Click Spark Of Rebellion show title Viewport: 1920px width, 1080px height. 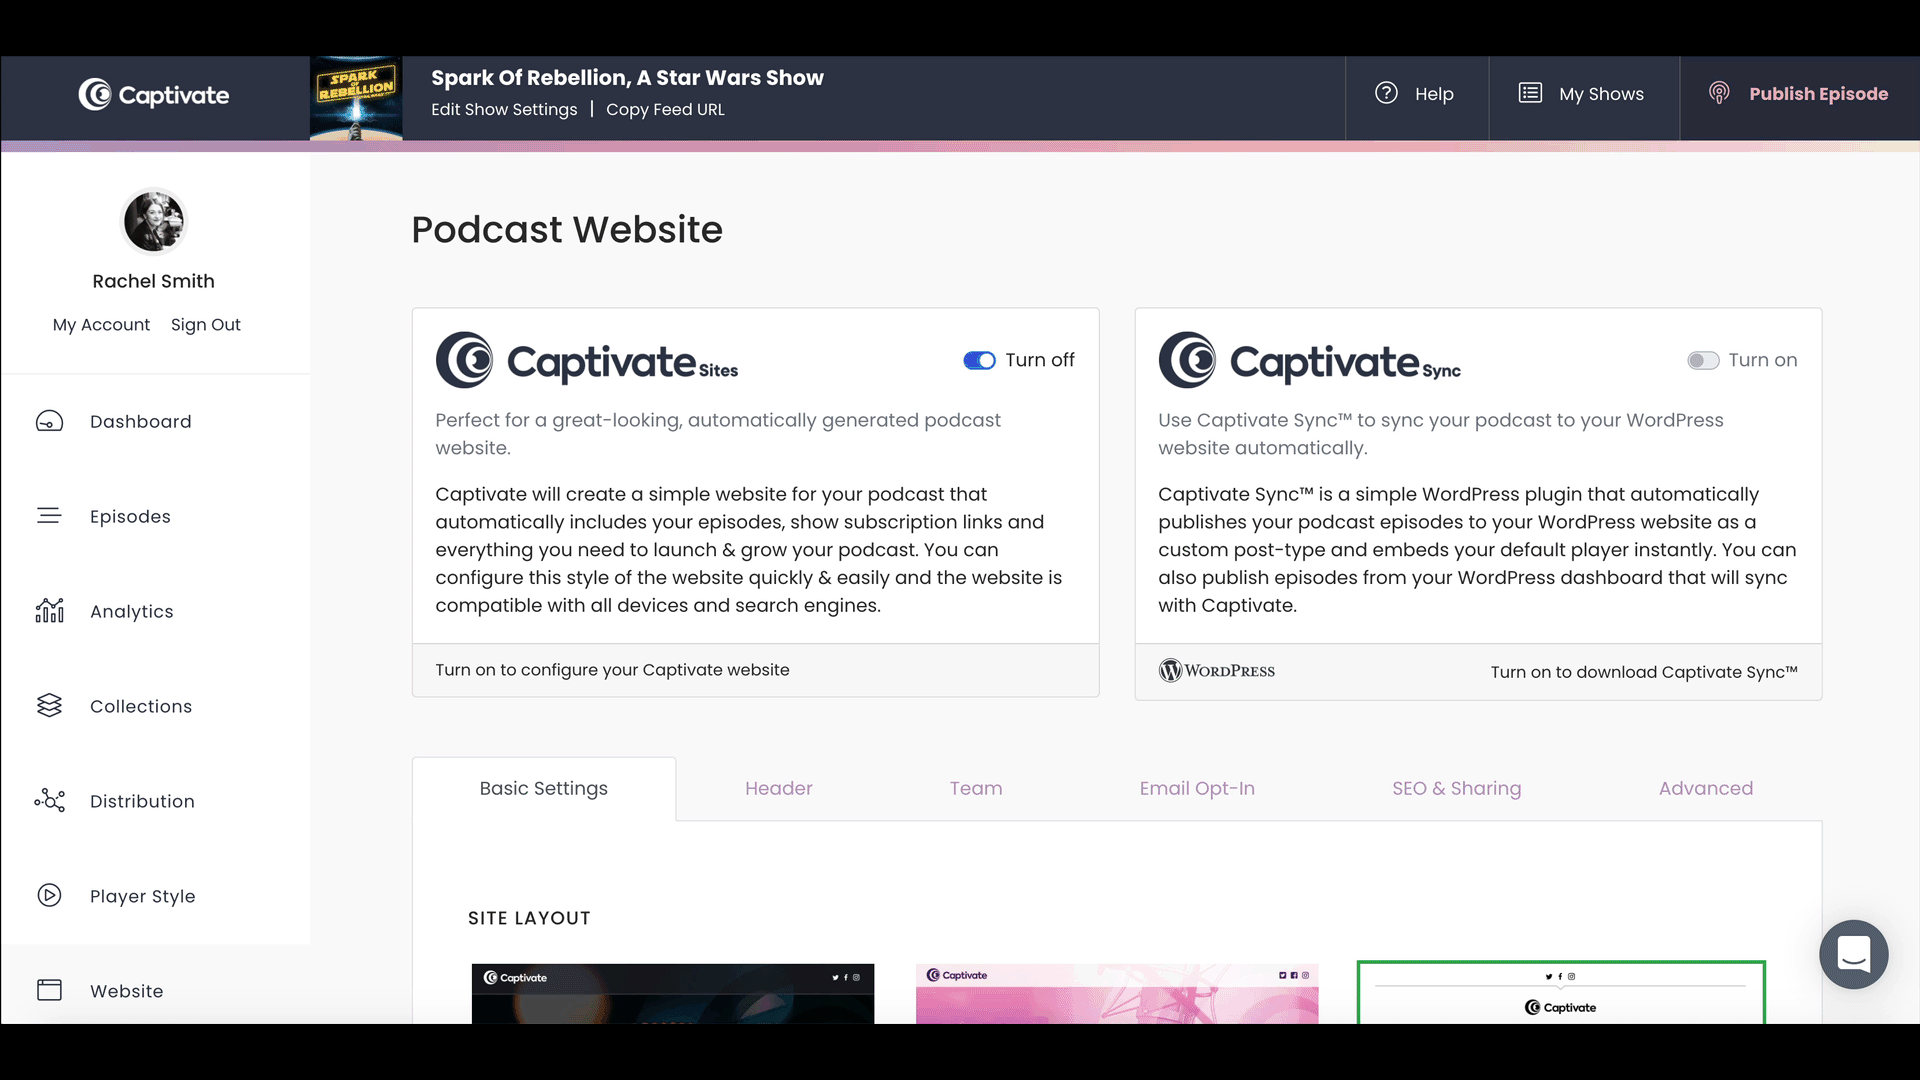(x=627, y=77)
